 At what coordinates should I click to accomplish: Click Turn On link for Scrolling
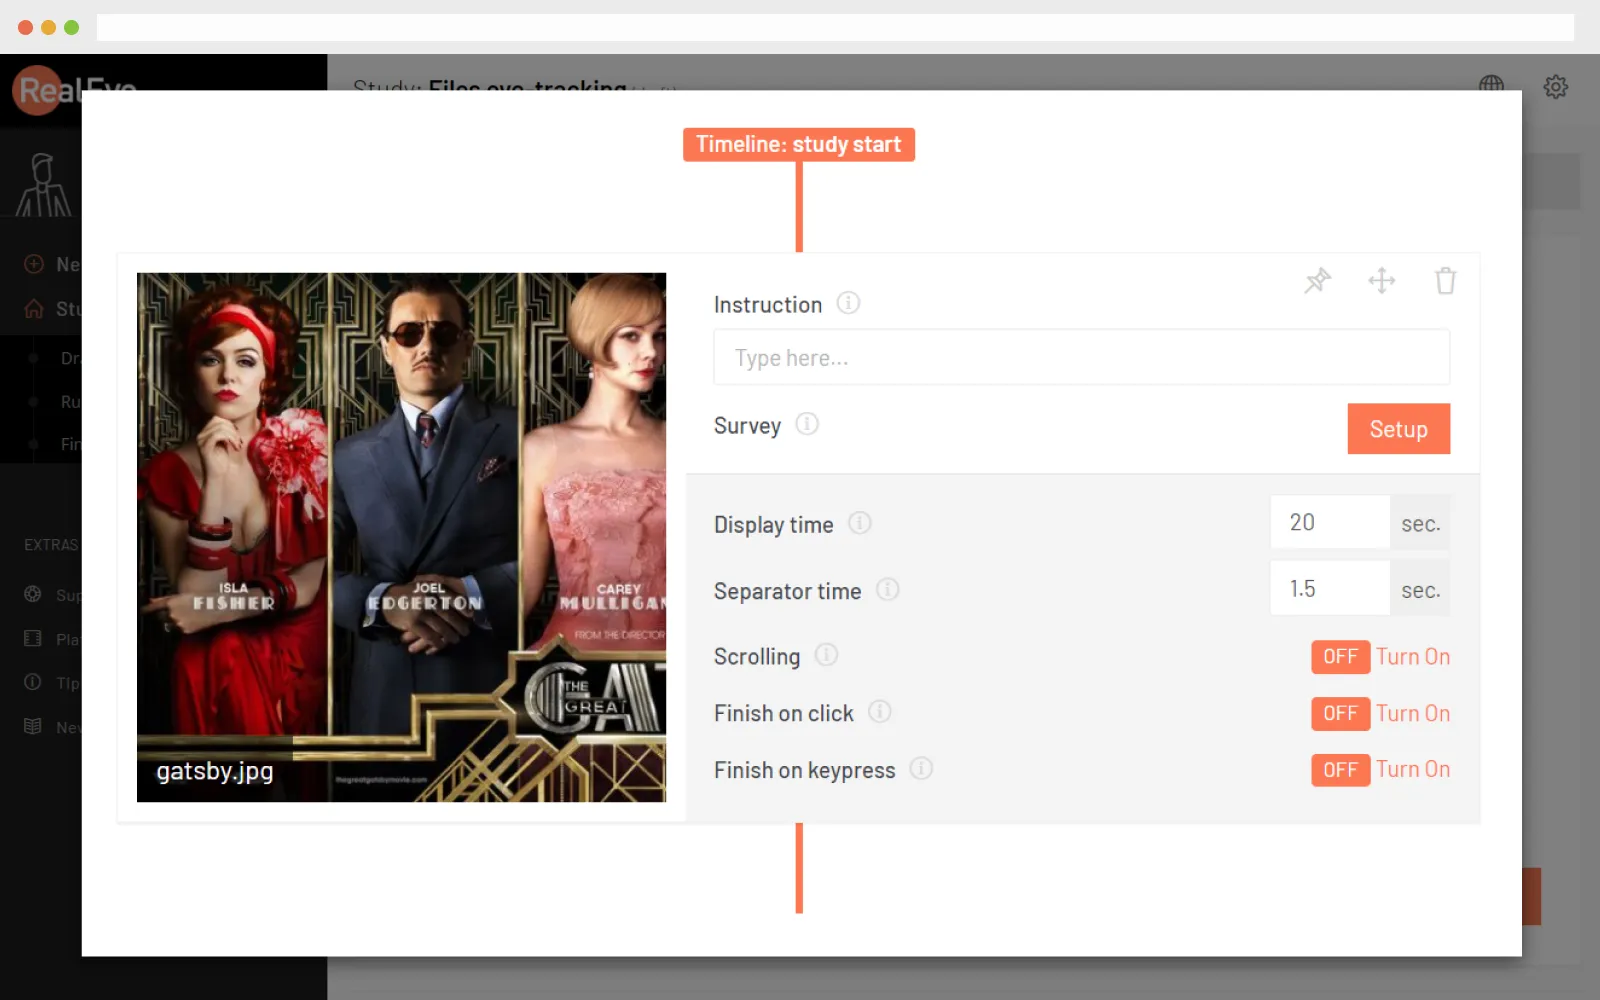[x=1413, y=657]
